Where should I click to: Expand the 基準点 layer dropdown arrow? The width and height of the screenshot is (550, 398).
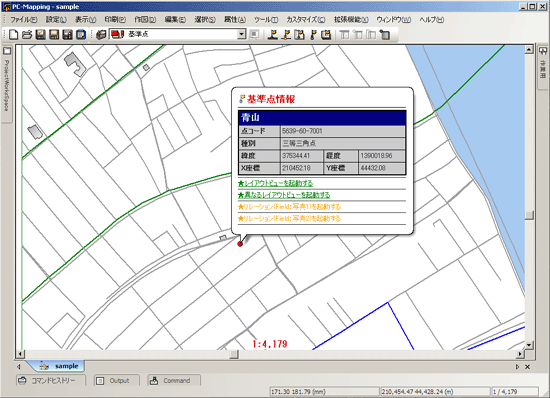241,34
